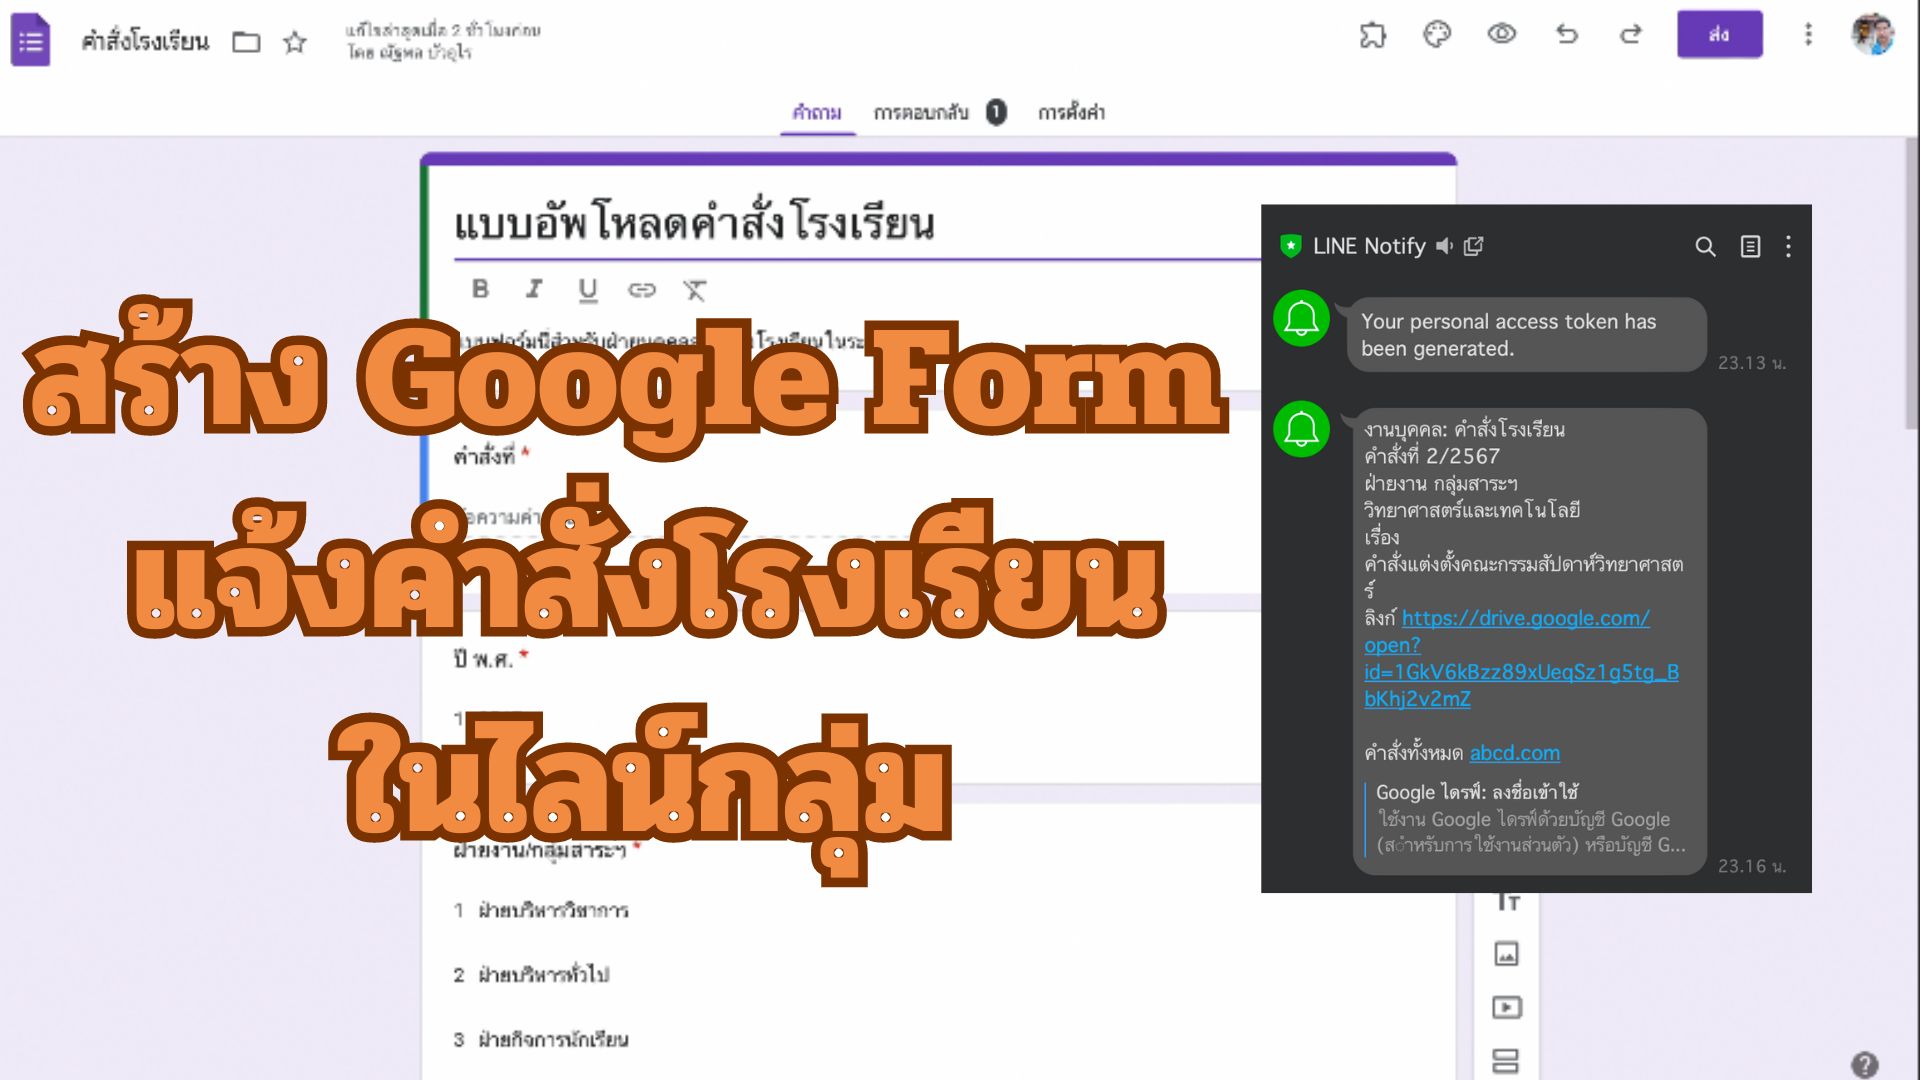
Task: Click the question title ปี พ.ศ.
Action: [483, 659]
